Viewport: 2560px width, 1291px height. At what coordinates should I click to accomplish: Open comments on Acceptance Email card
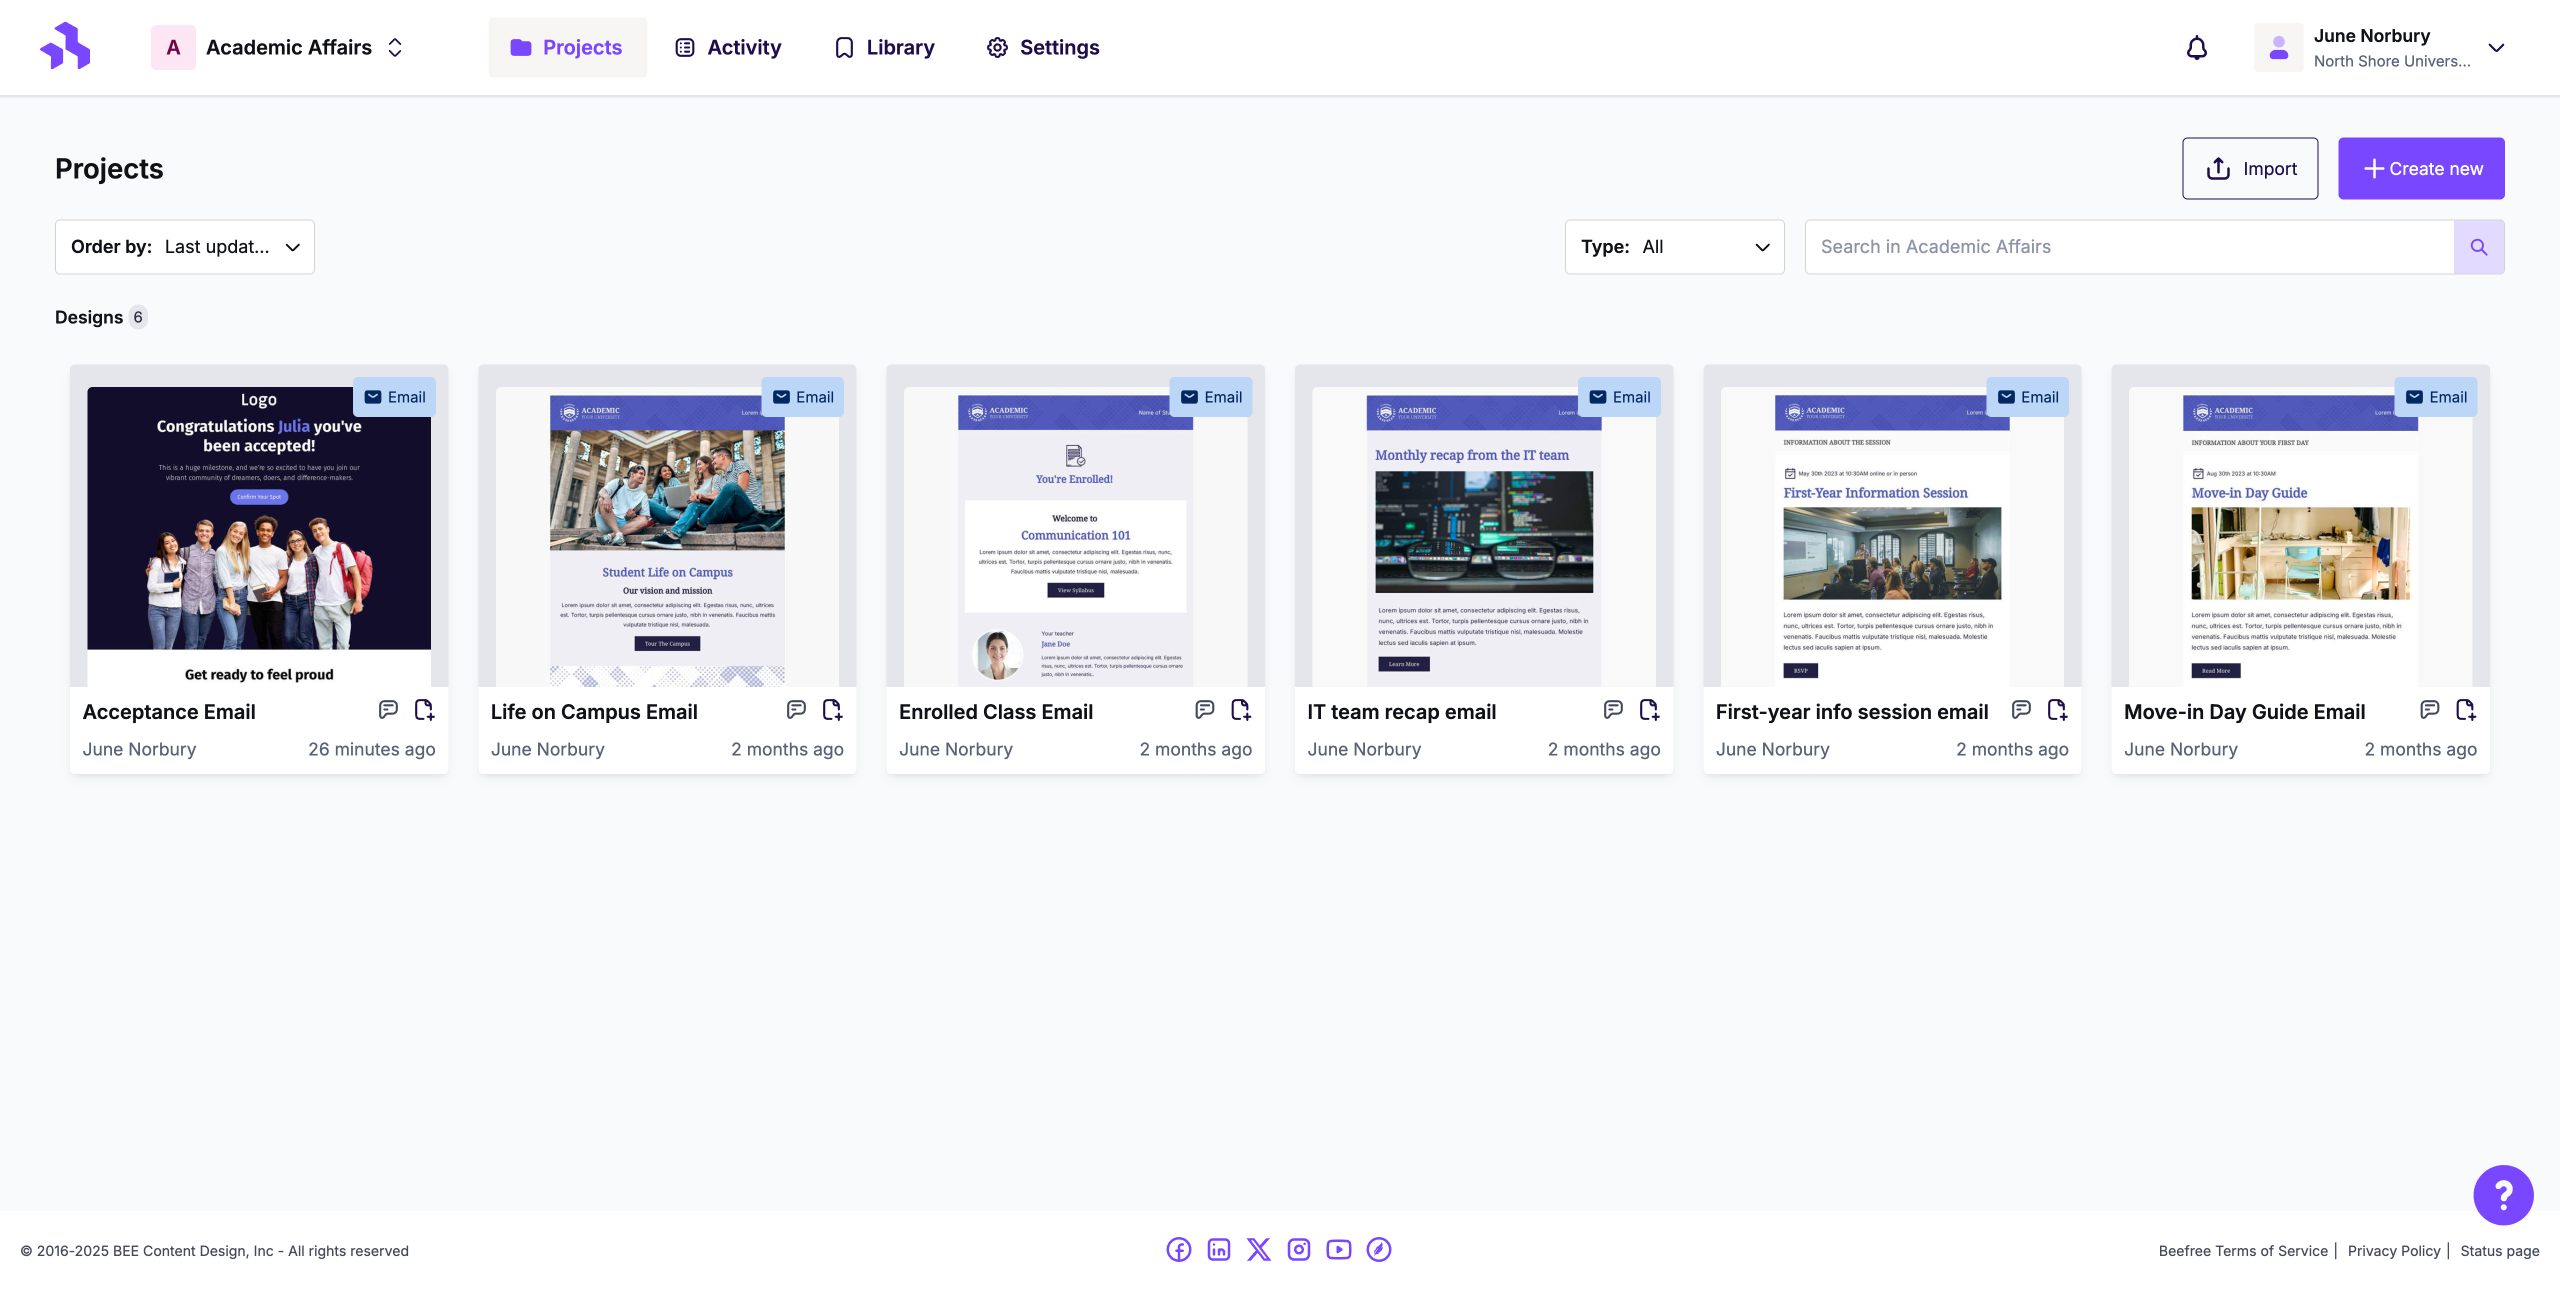click(x=388, y=710)
